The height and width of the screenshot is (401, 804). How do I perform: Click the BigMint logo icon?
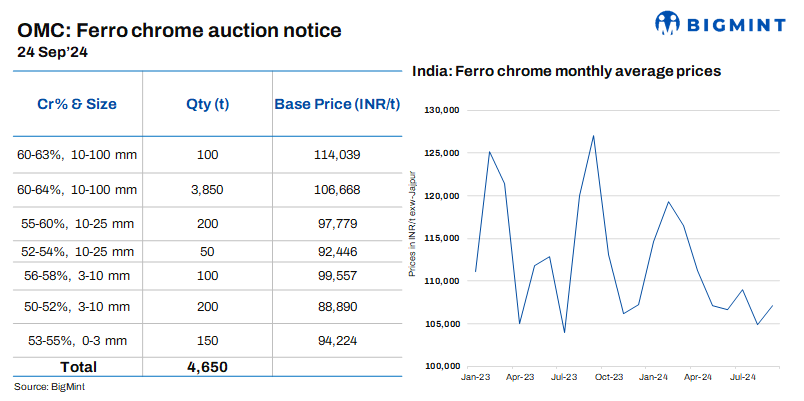click(x=668, y=22)
